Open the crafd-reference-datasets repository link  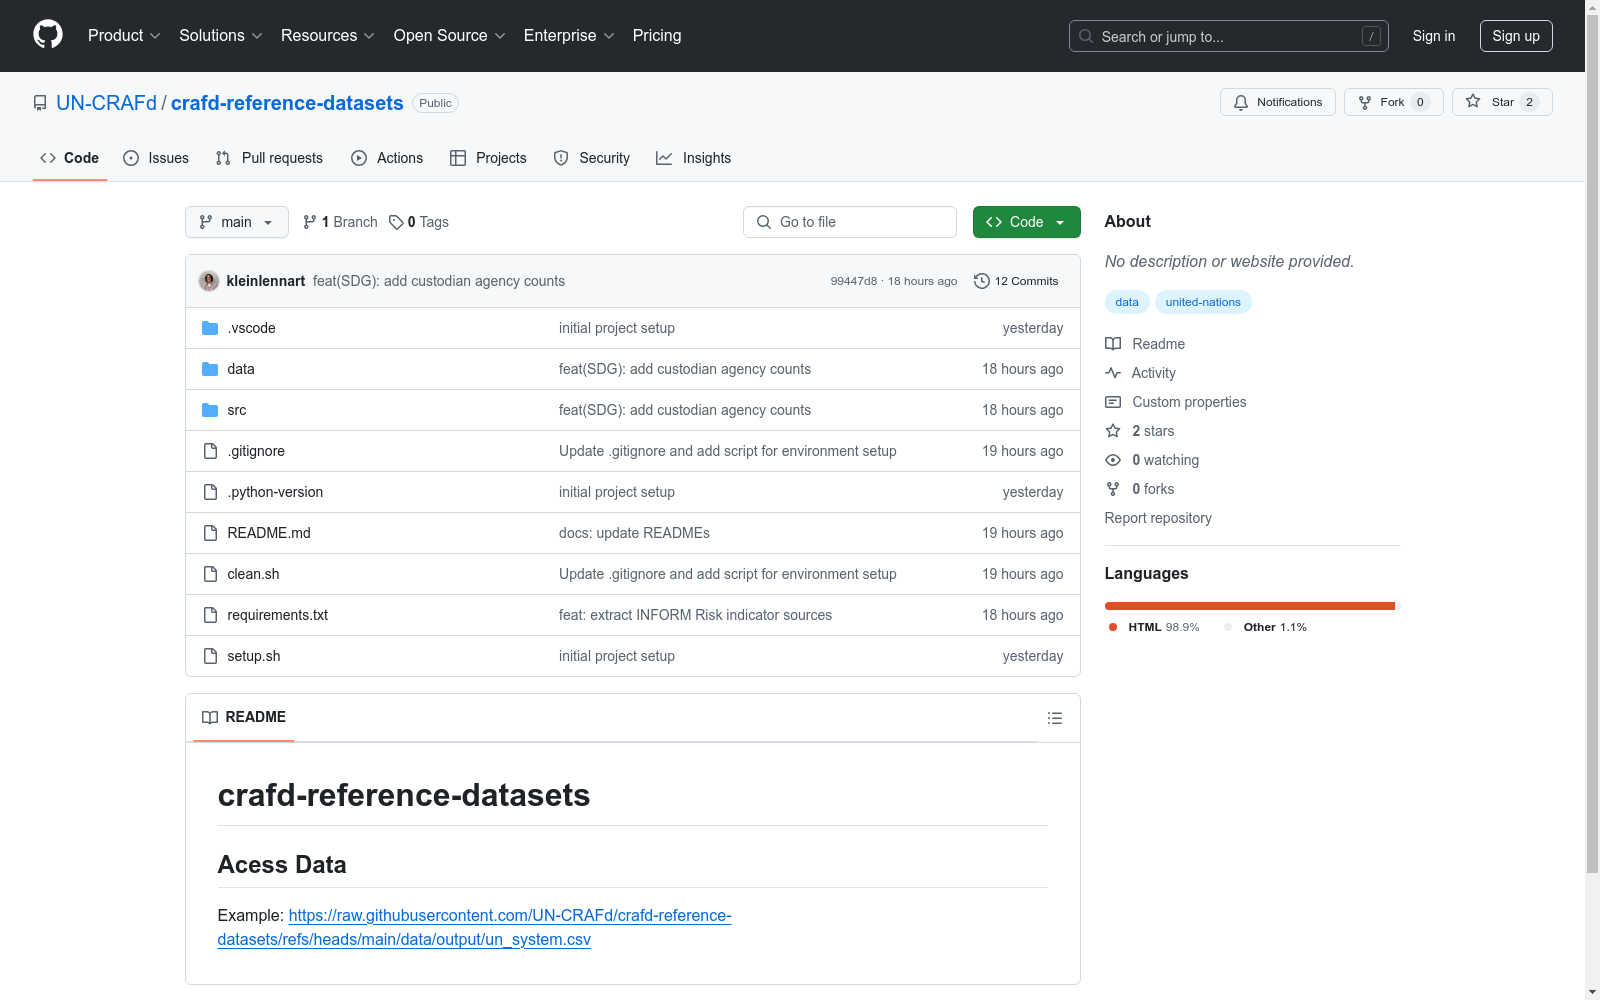(287, 103)
